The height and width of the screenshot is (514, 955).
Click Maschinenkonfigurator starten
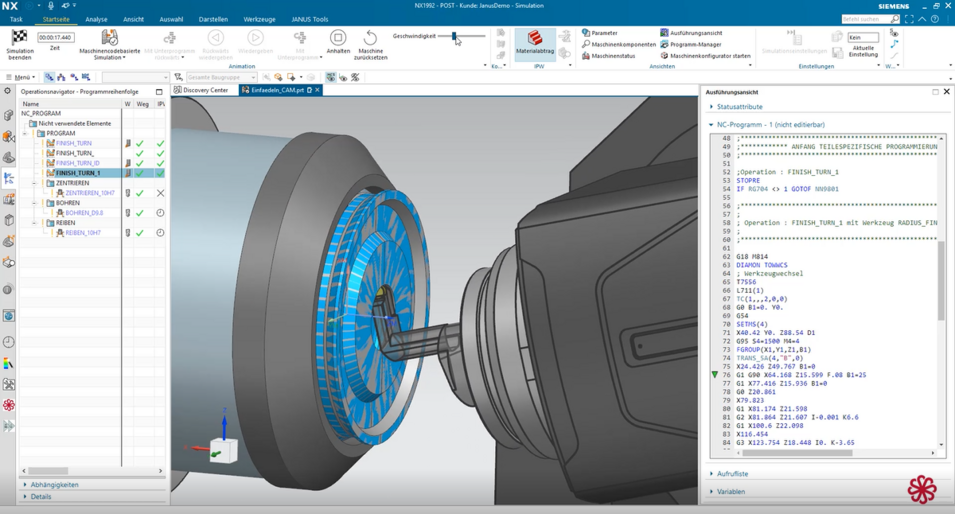click(705, 56)
